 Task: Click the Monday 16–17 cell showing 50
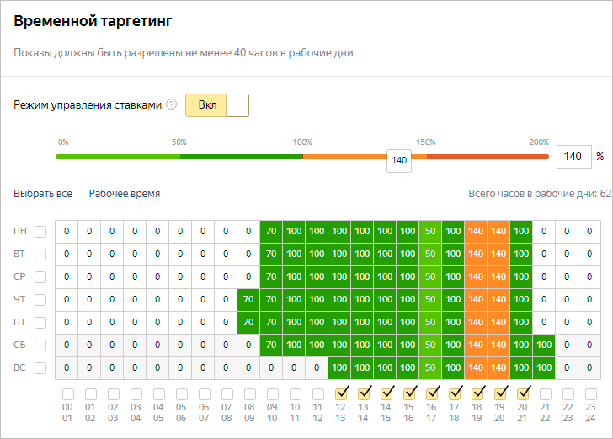430,232
